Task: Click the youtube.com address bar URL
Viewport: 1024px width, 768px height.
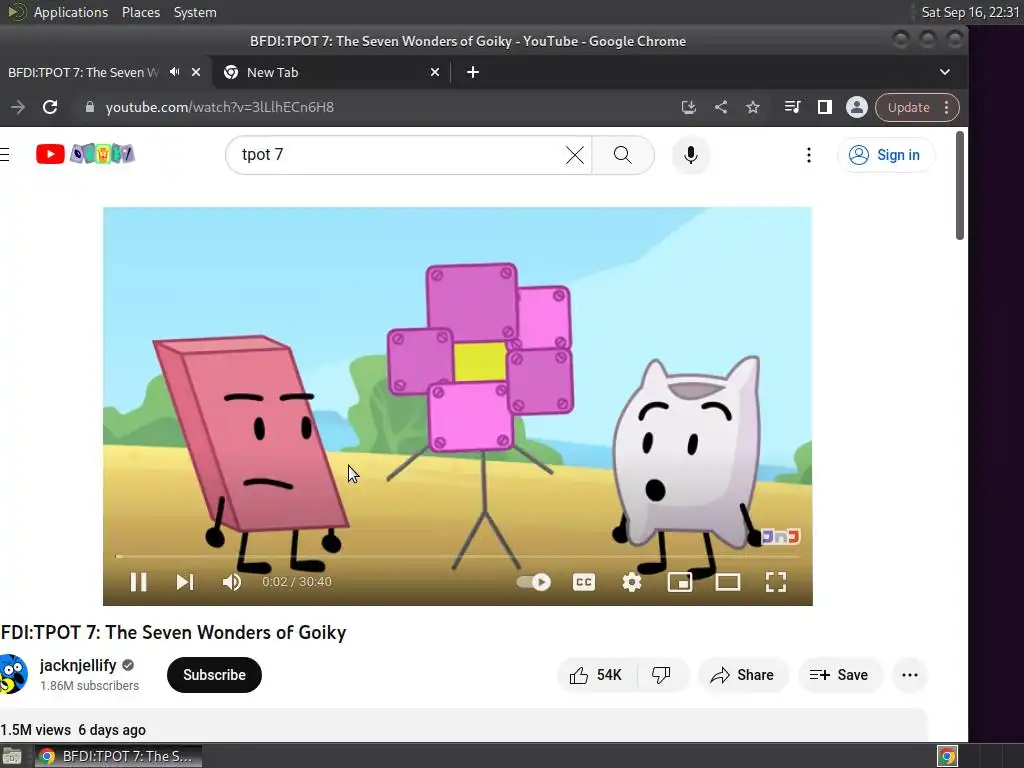Action: click(219, 107)
